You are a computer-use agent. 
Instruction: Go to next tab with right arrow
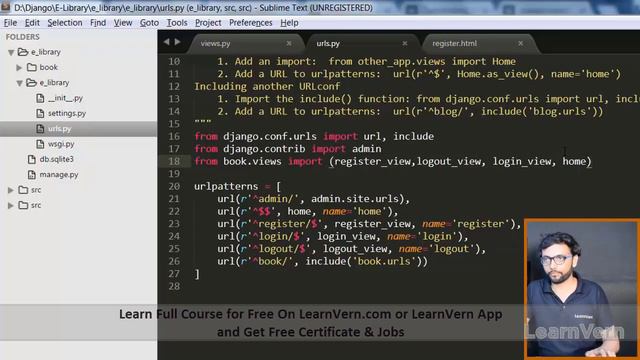(178, 42)
